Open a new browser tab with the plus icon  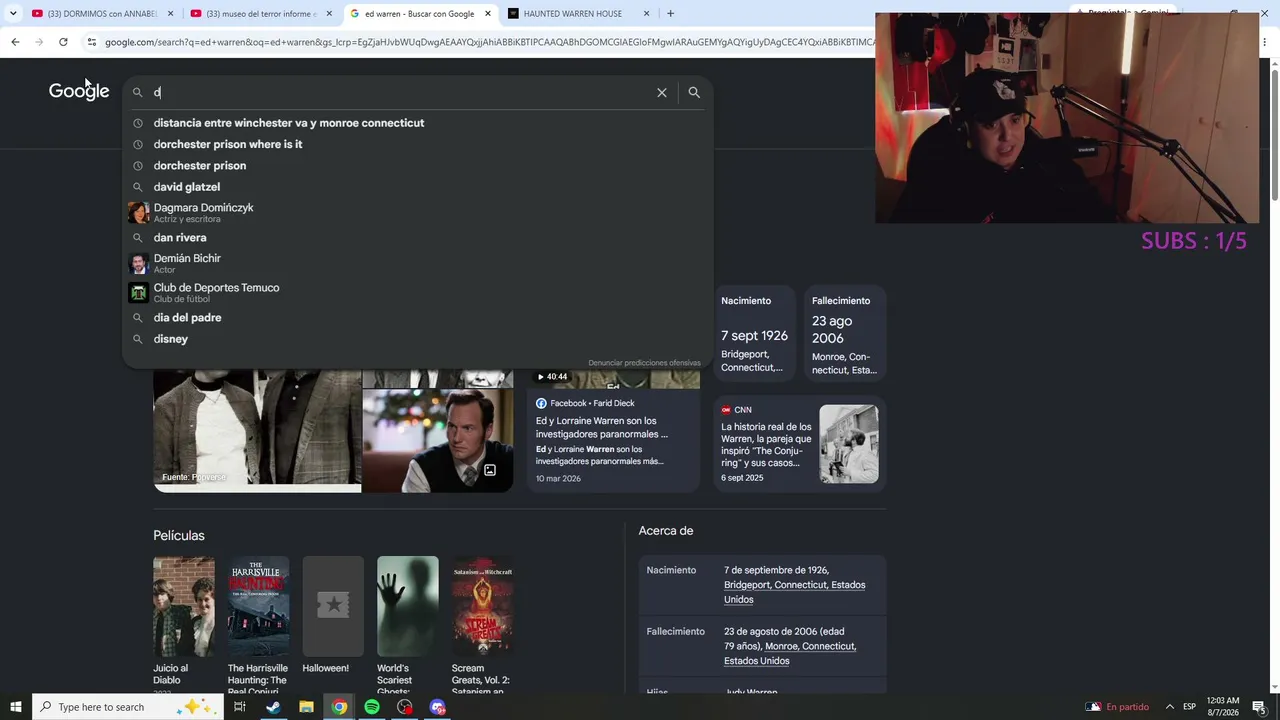tap(670, 14)
